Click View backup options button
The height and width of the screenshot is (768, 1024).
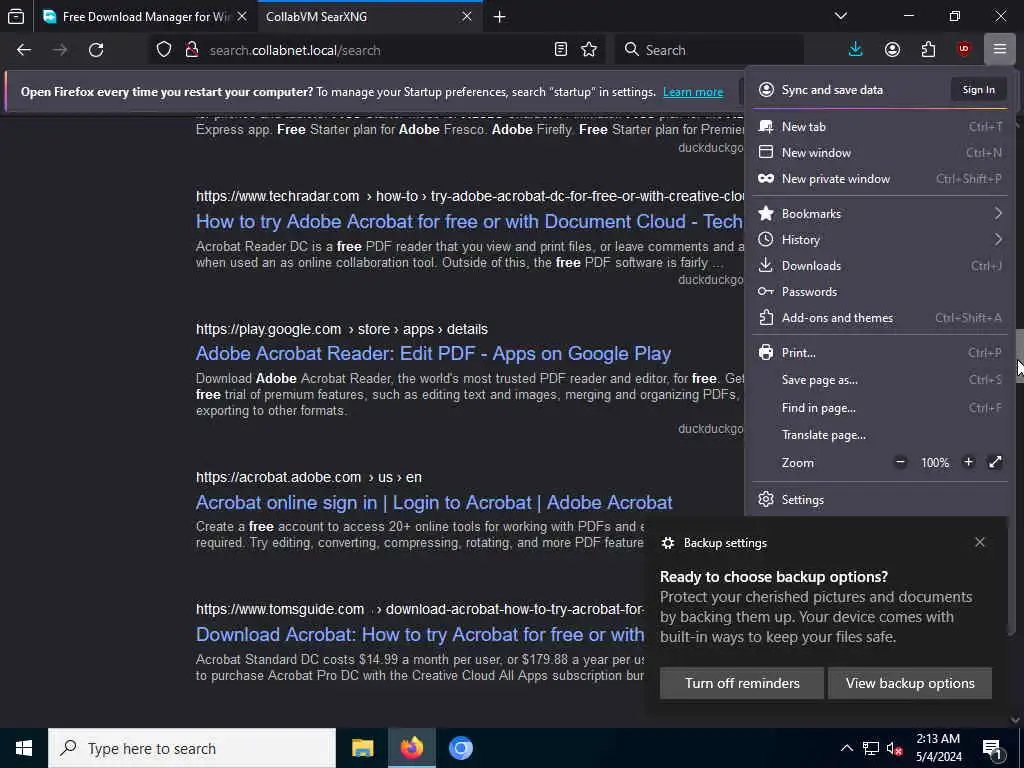pyautogui.click(x=910, y=683)
